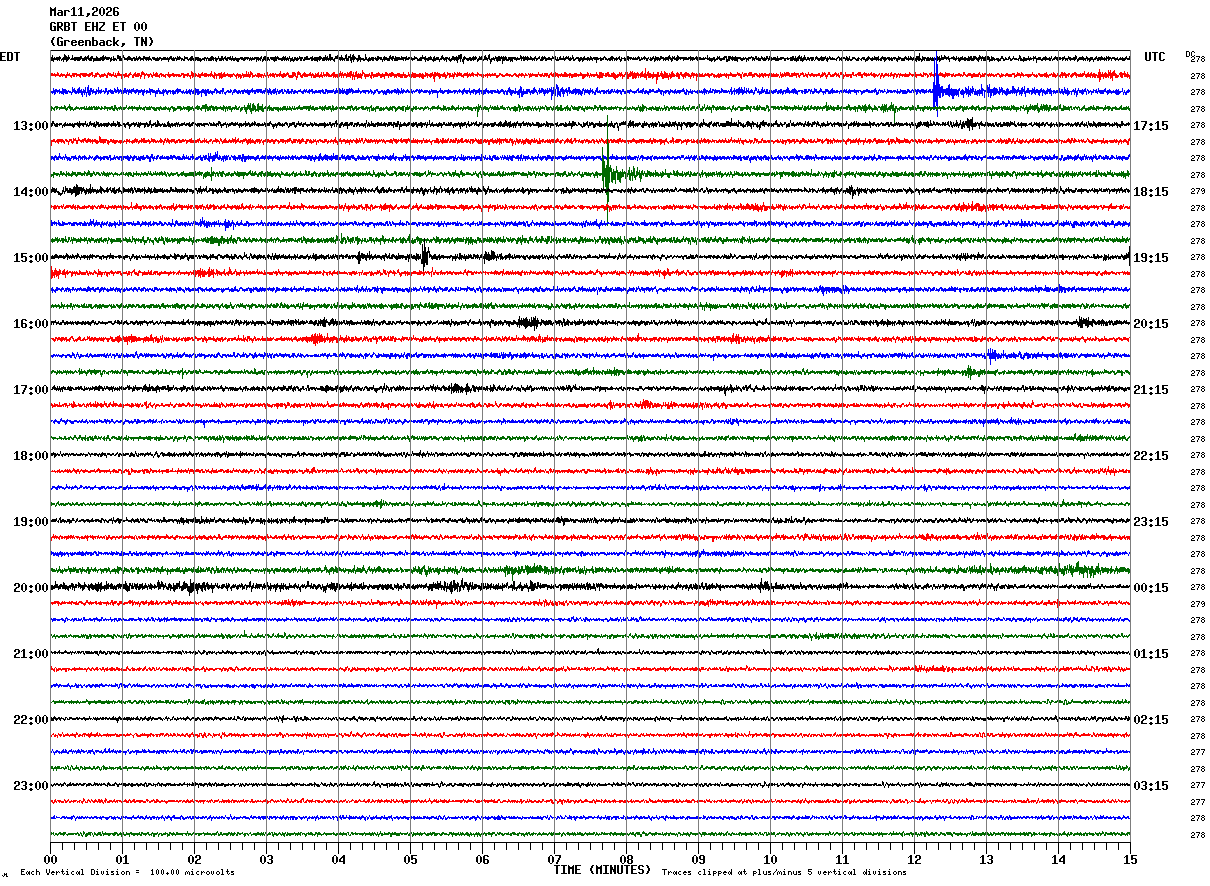Click the 03:15 UTC time label
The image size is (1210, 886).
[1151, 786]
